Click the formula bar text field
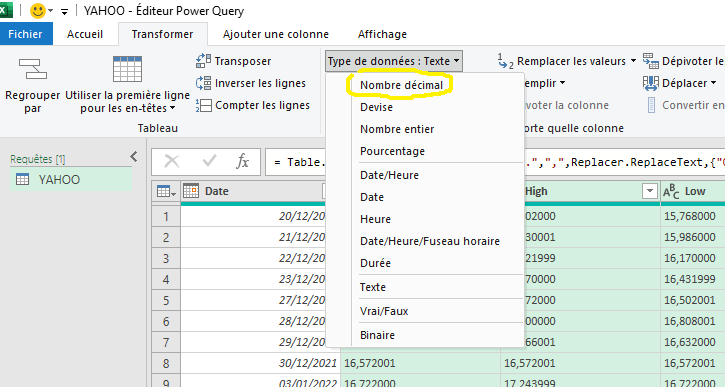Viewport: 725px width, 387px height. 495,162
